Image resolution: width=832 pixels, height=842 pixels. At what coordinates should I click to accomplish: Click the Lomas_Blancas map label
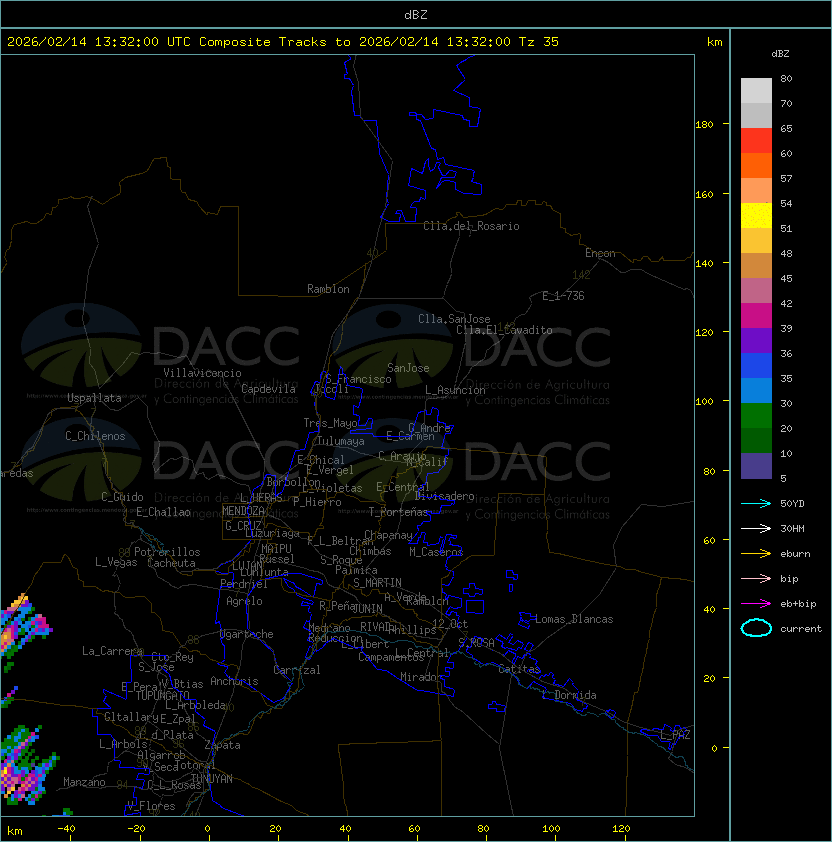(x=574, y=619)
